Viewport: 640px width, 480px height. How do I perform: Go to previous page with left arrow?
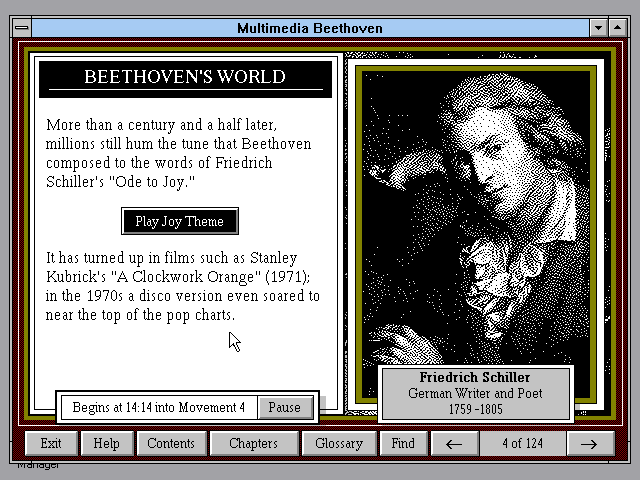[x=454, y=443]
